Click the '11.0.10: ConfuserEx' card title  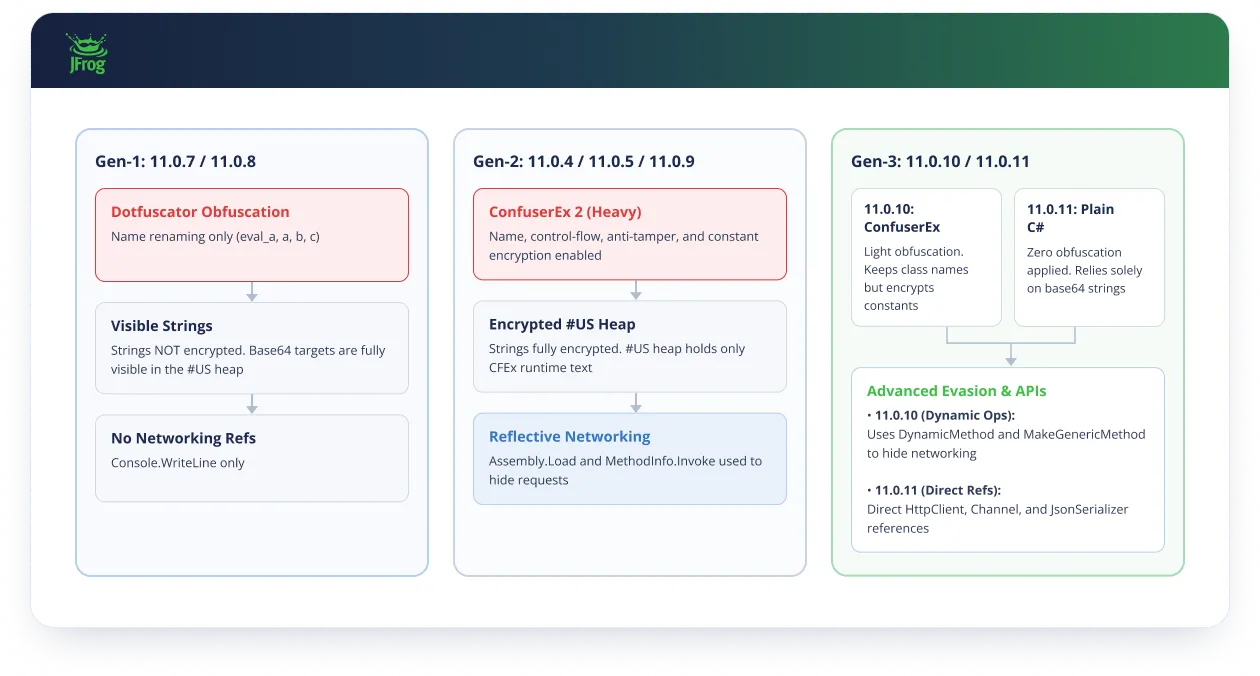(902, 218)
